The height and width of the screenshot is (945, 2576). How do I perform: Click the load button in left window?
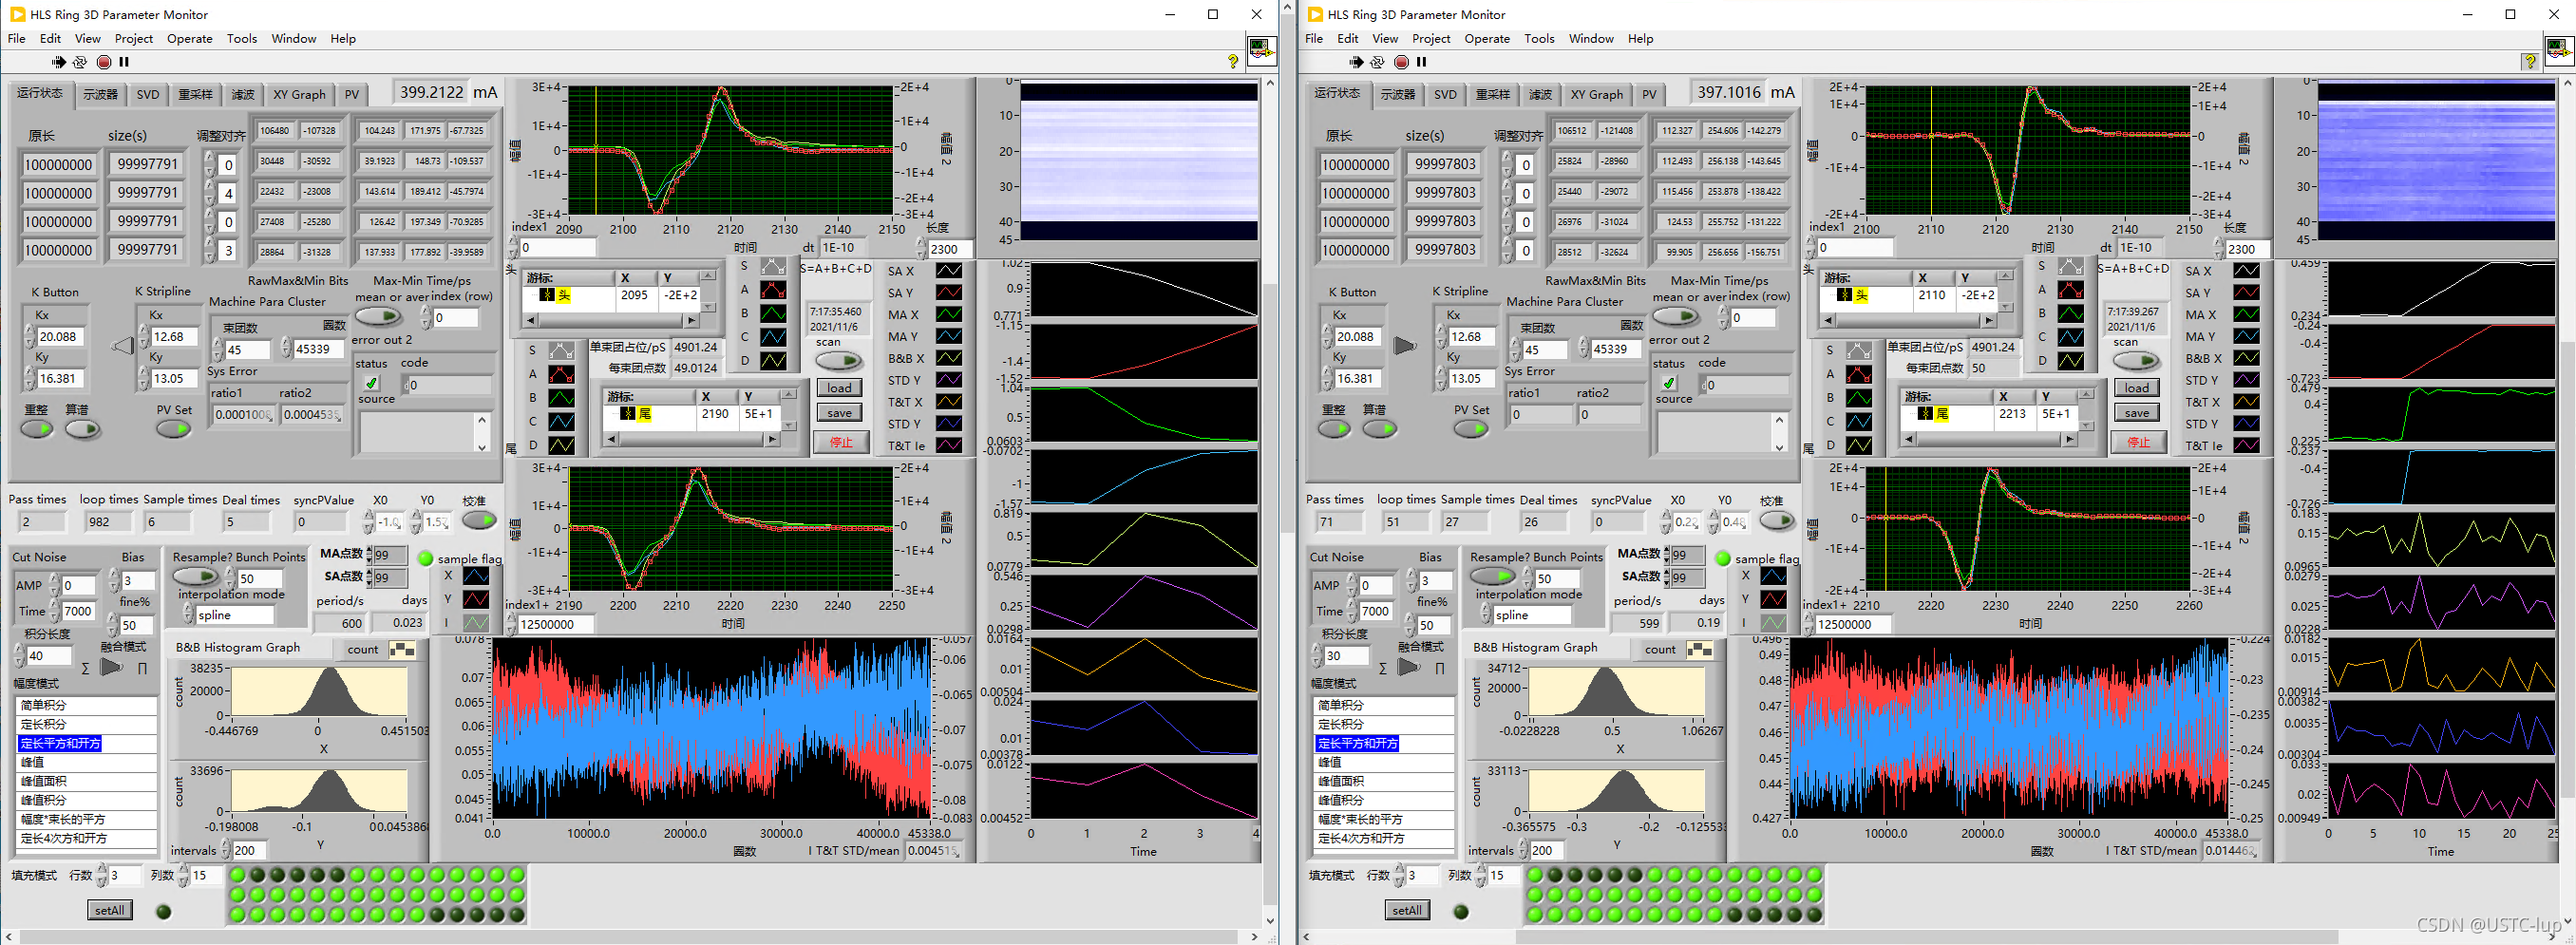[840, 388]
